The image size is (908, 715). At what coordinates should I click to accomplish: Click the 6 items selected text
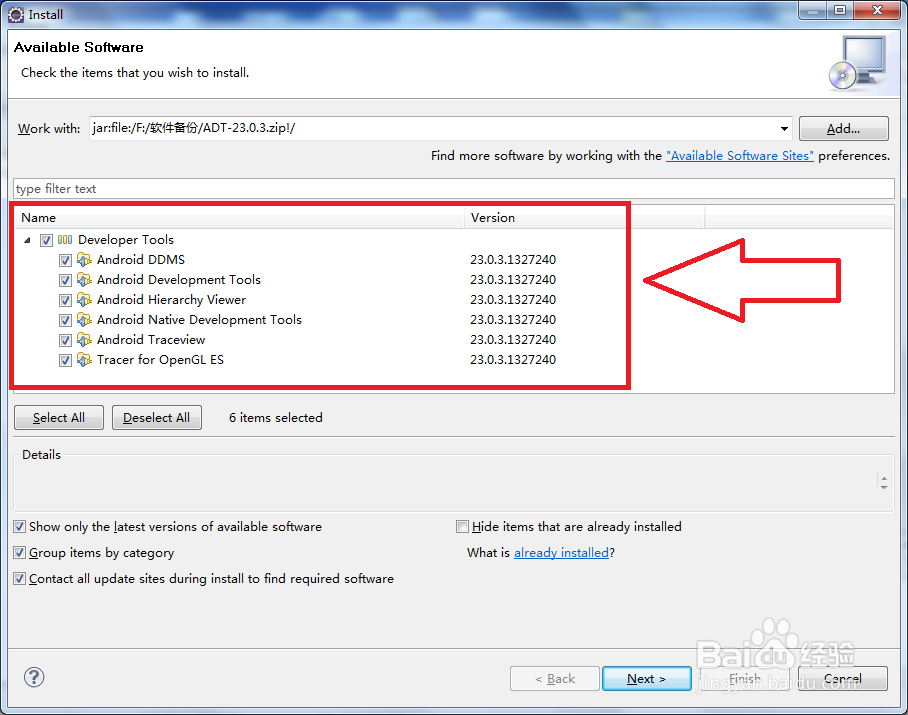[x=276, y=417]
